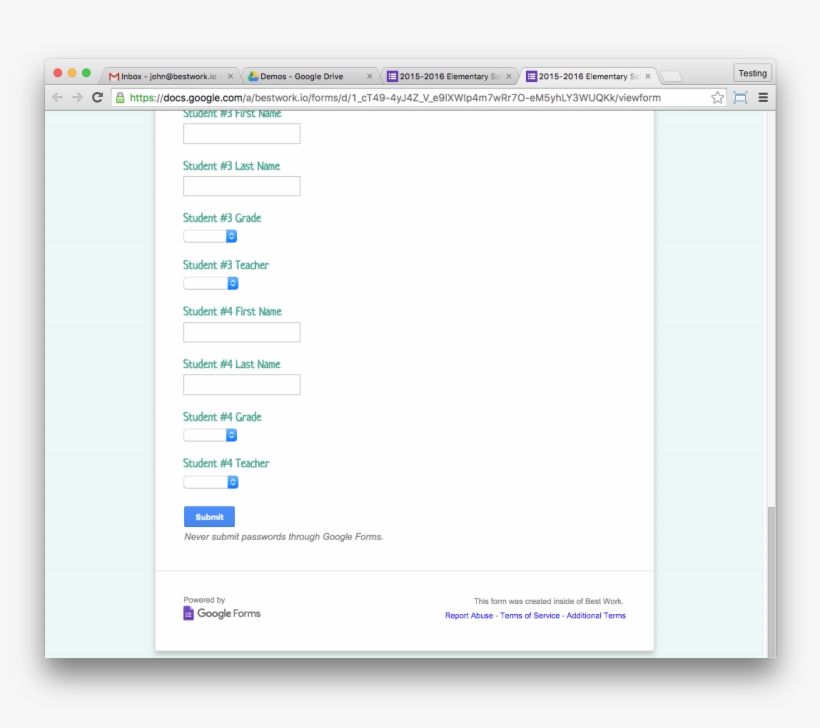Click the Student #4 First Name input field

(241, 331)
